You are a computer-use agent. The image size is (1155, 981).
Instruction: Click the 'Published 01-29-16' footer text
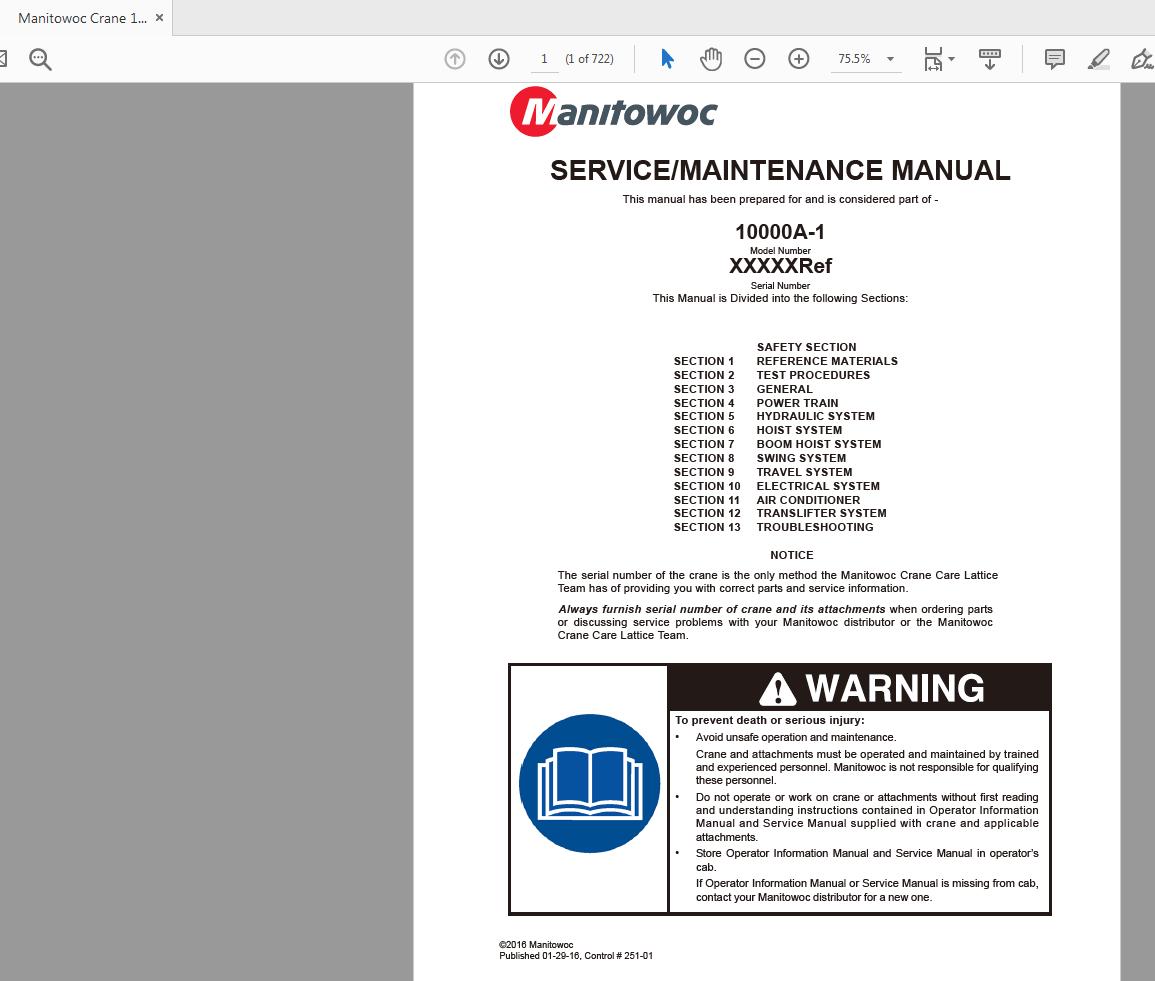[x=540, y=956]
